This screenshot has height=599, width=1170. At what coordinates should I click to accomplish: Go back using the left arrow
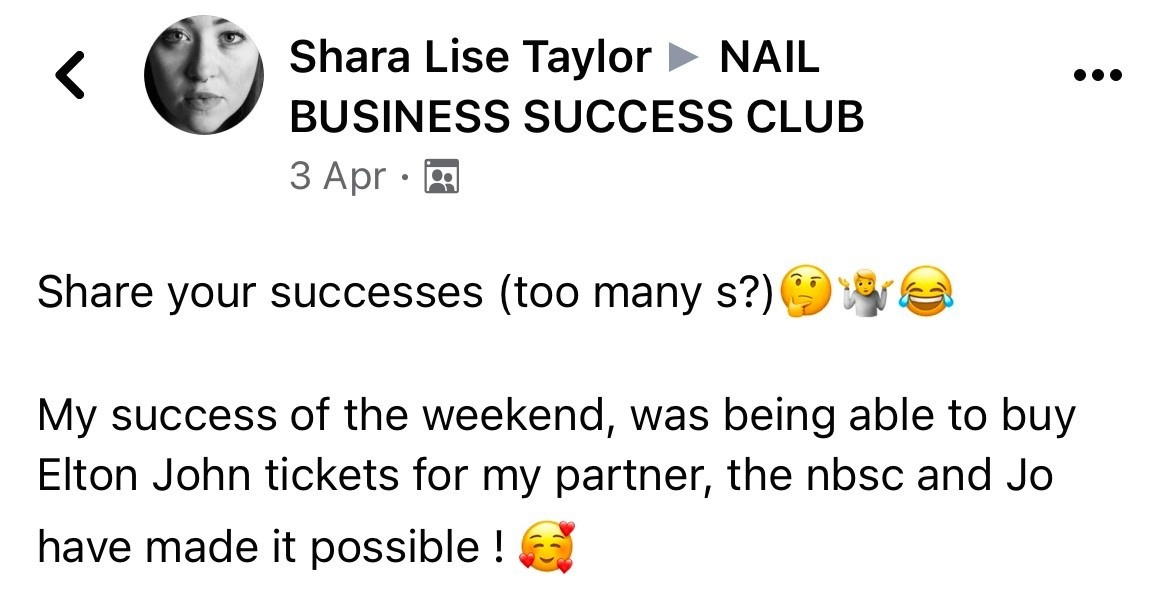68,77
